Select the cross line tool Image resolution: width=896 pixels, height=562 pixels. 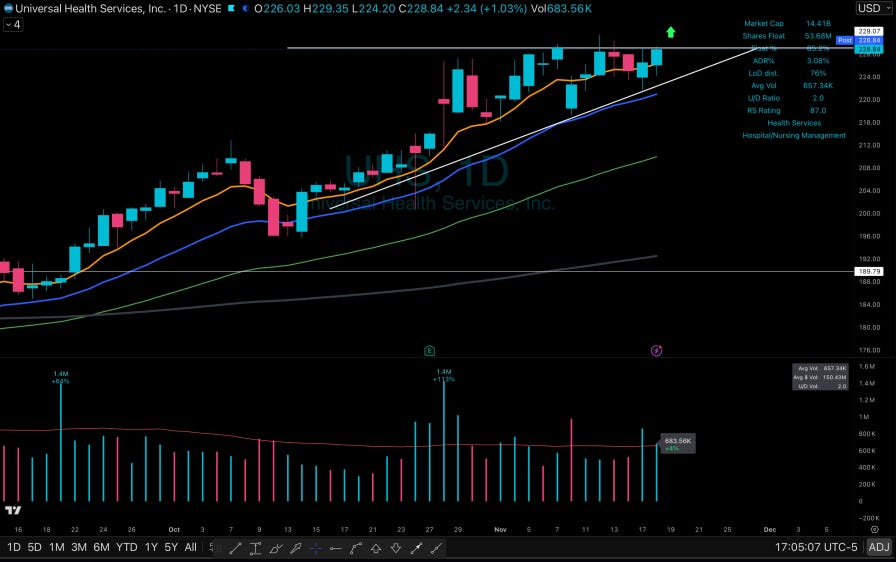point(315,549)
